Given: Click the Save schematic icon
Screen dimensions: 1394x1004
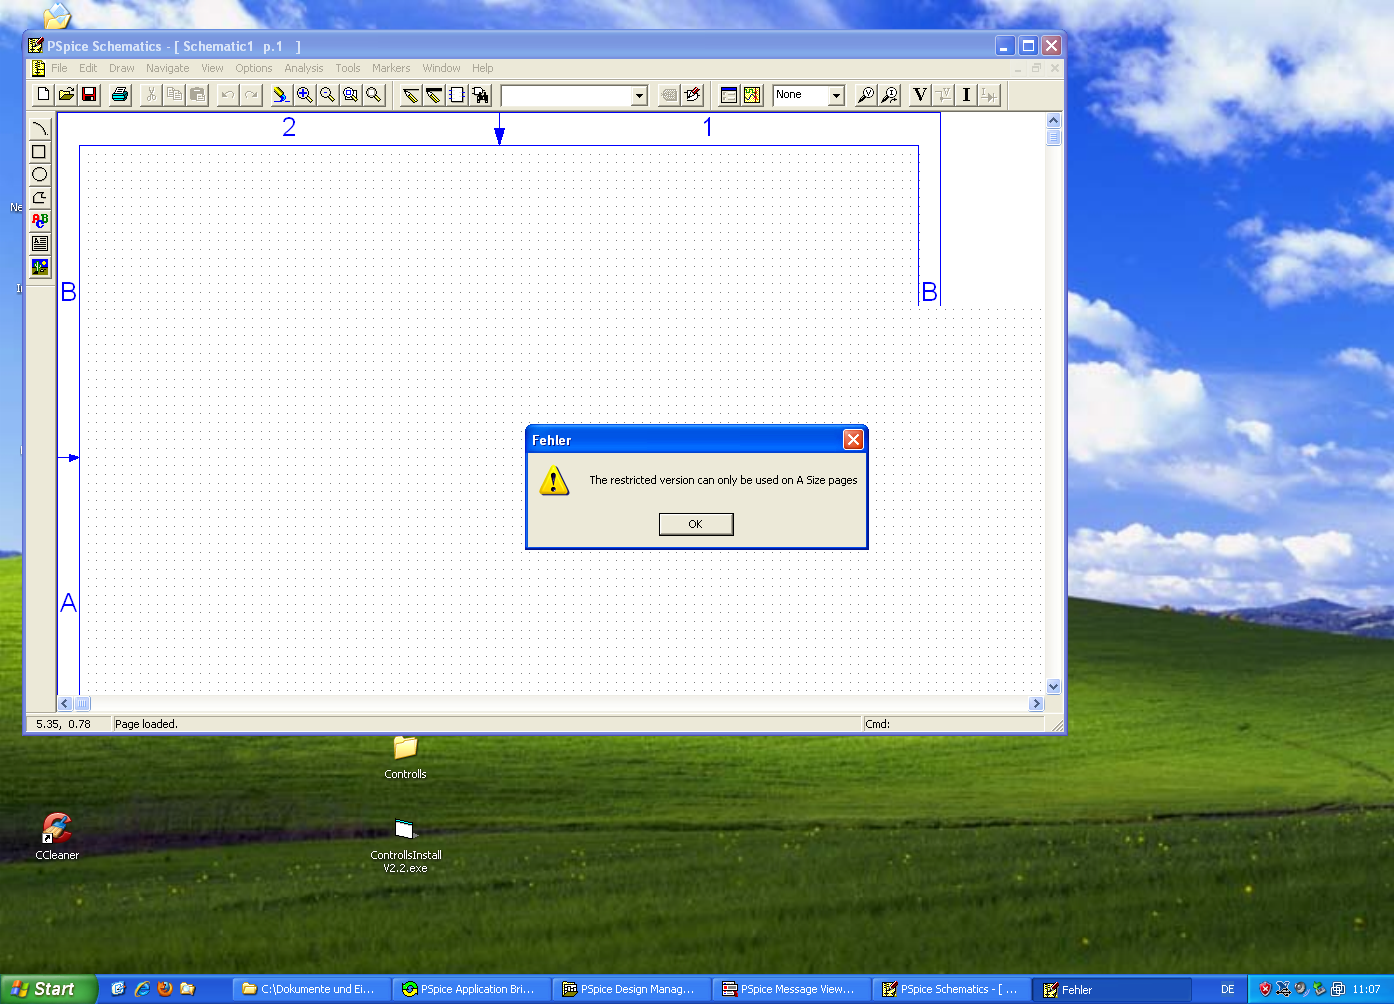Looking at the screenshot, I should click(x=89, y=95).
